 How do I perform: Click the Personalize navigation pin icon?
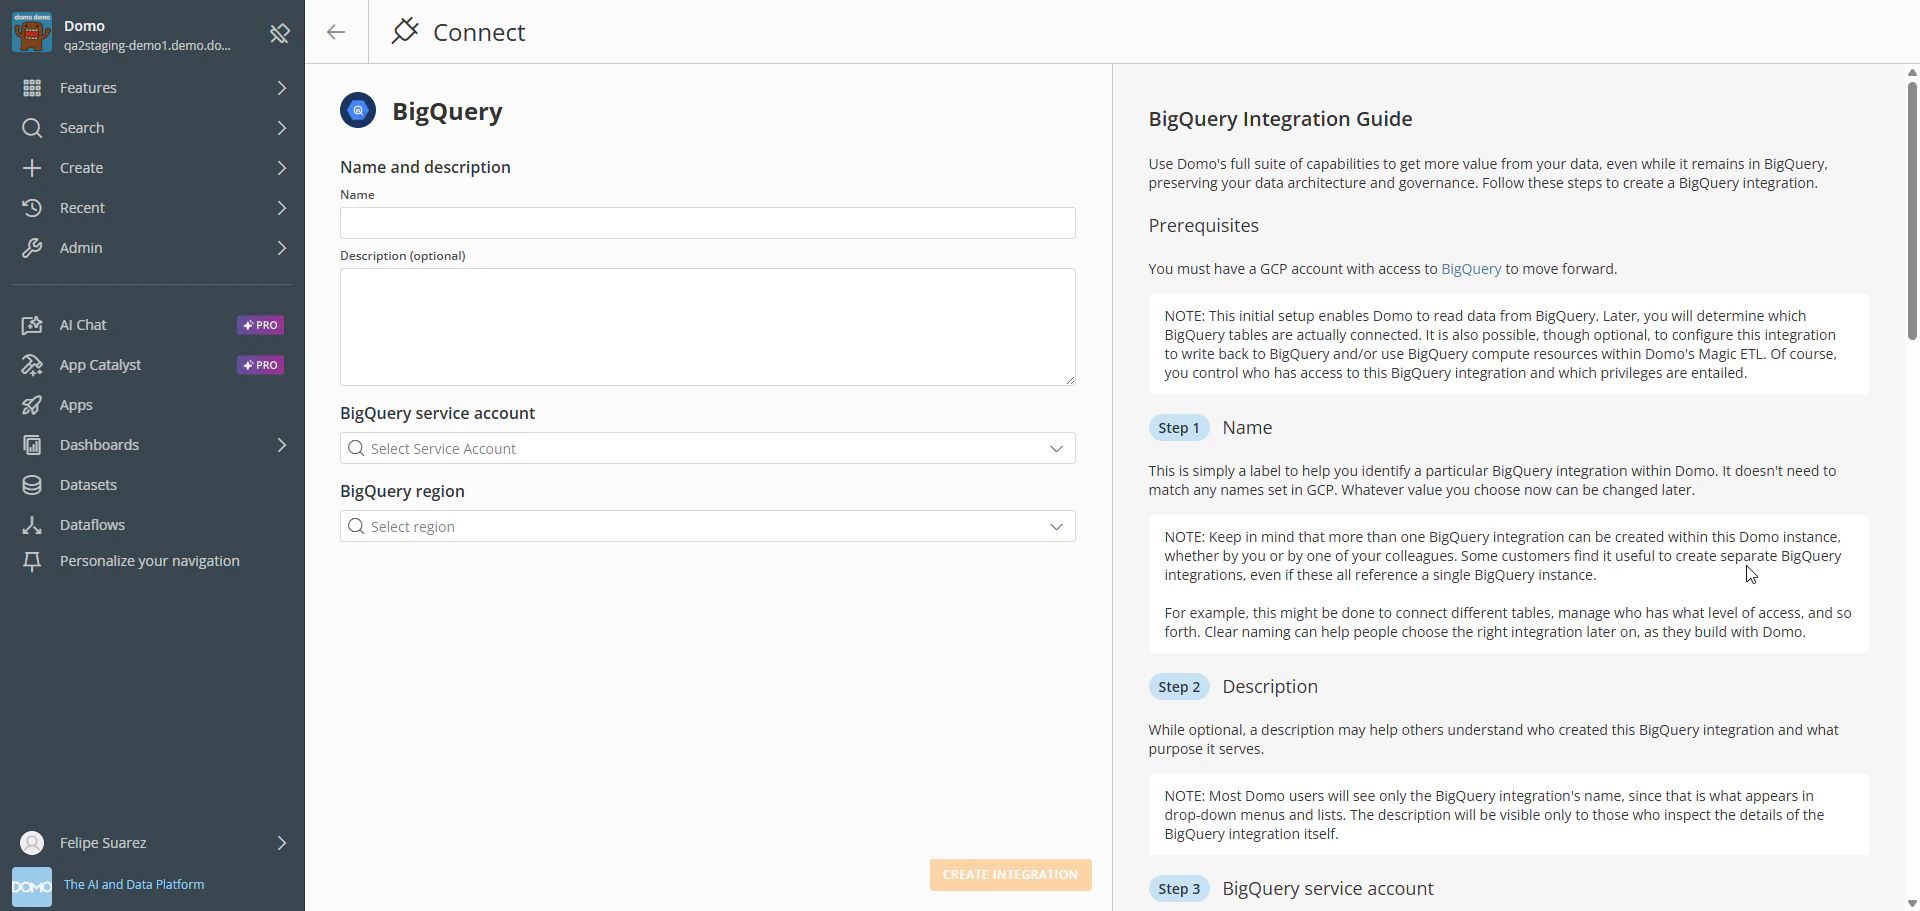[32, 562]
